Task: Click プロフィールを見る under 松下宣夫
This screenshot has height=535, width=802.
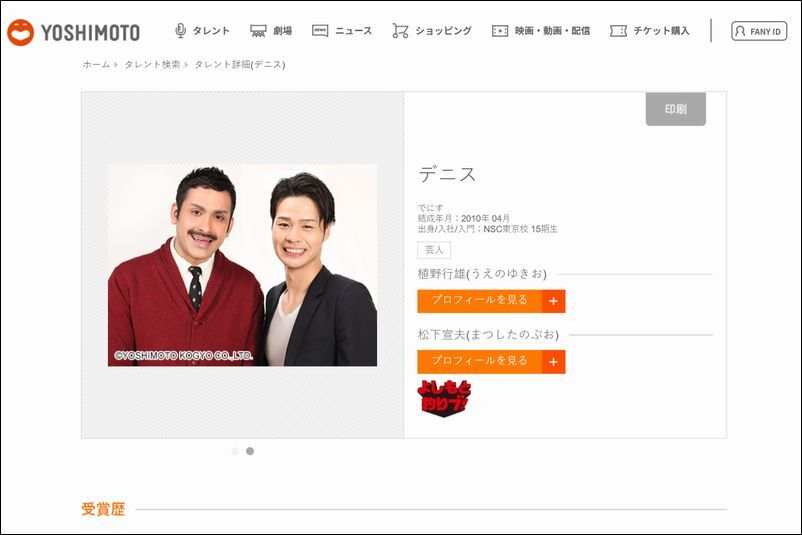Action: point(479,361)
